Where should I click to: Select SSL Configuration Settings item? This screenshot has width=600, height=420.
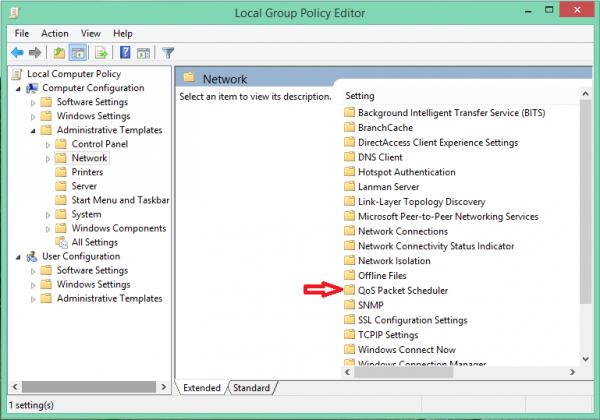pos(412,320)
